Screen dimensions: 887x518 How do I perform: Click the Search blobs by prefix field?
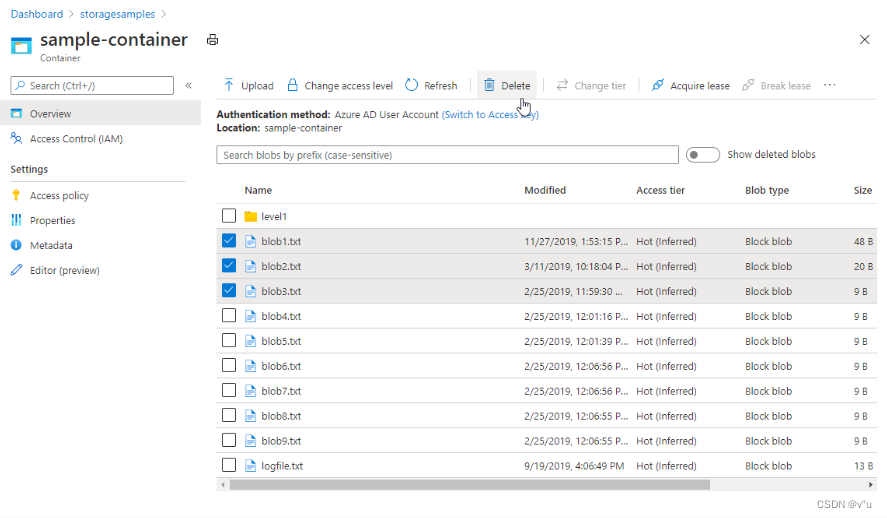[x=447, y=155]
